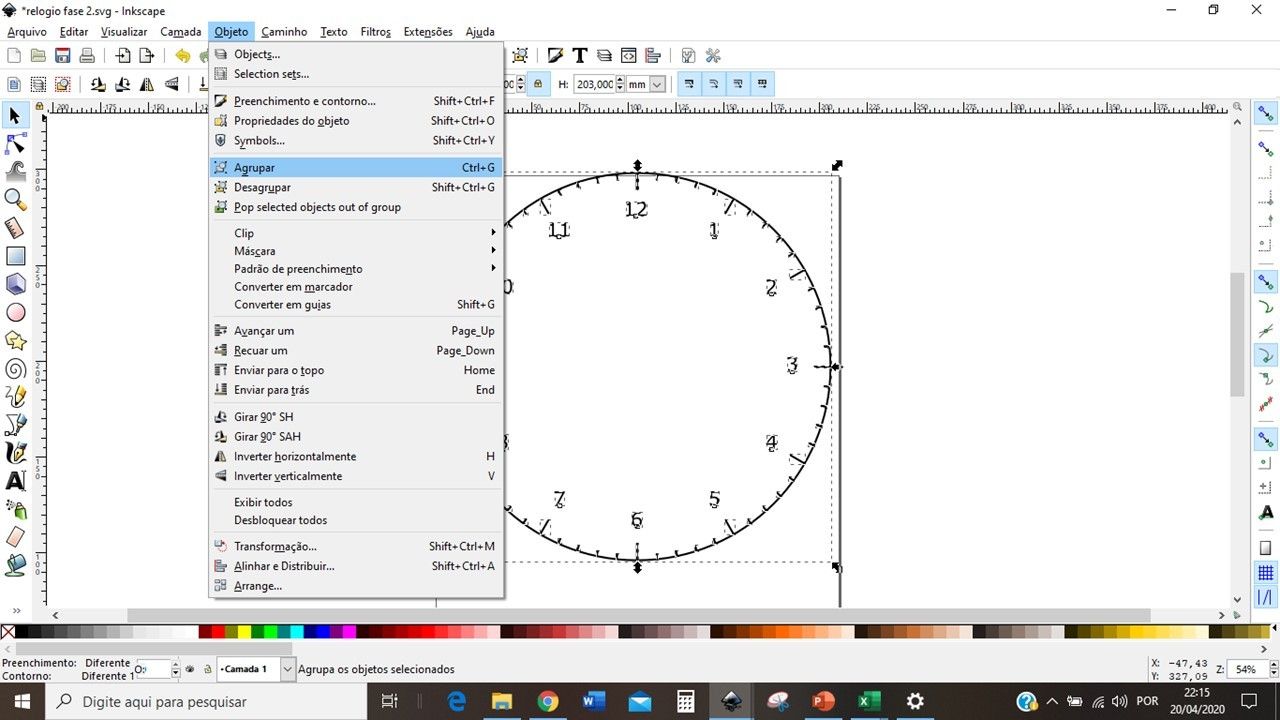
Task: Click the New document icon
Action: coord(14,56)
